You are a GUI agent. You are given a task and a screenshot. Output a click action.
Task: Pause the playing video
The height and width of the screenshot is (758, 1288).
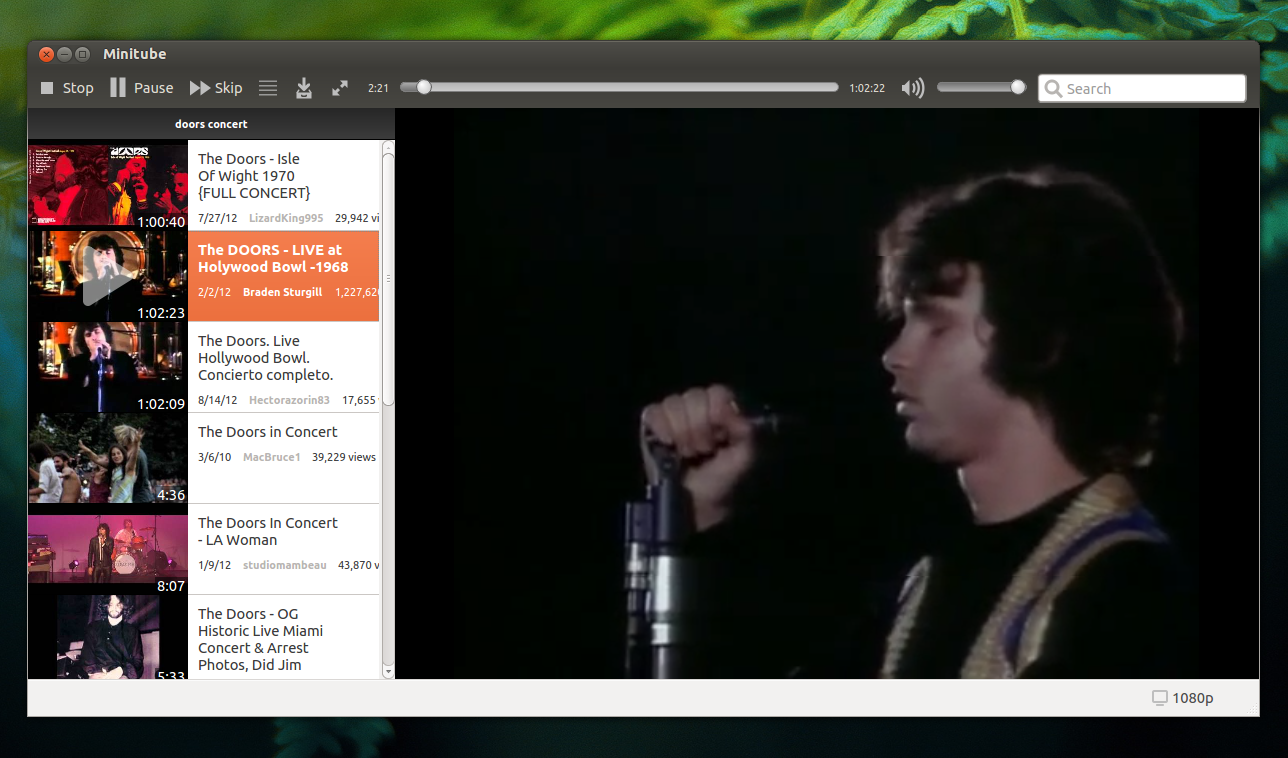[142, 88]
